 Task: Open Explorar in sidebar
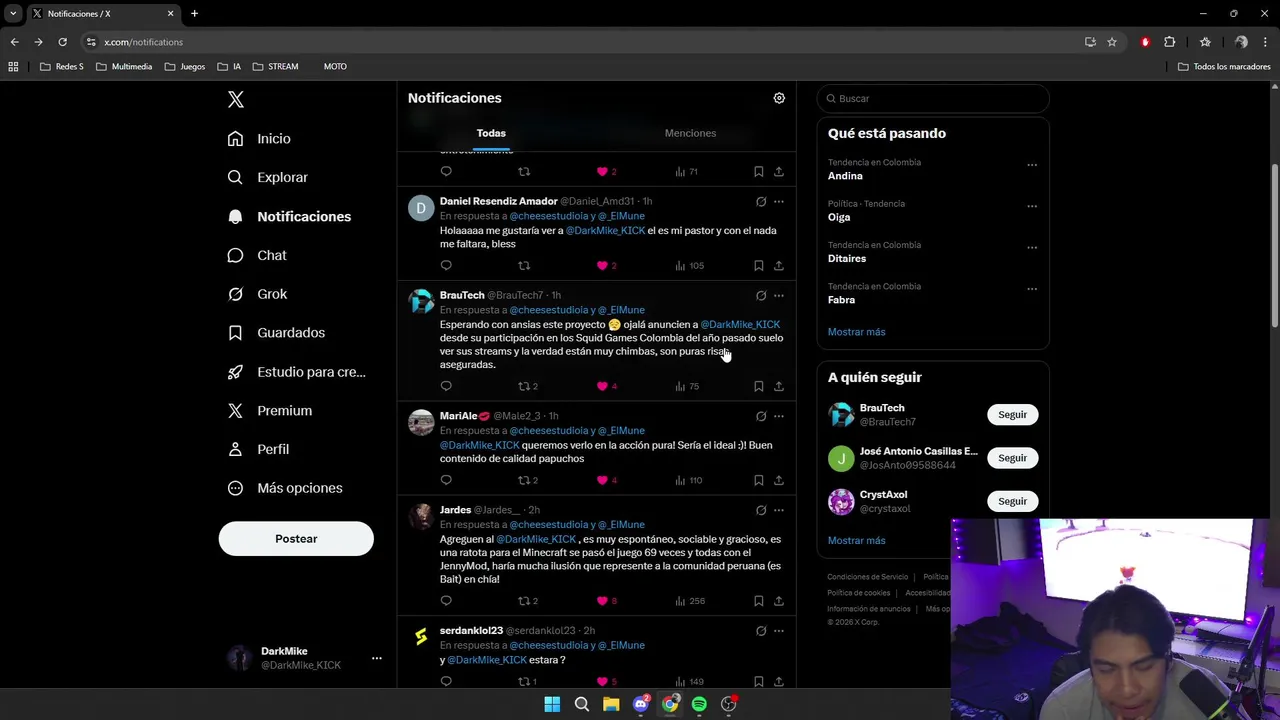tap(268, 177)
